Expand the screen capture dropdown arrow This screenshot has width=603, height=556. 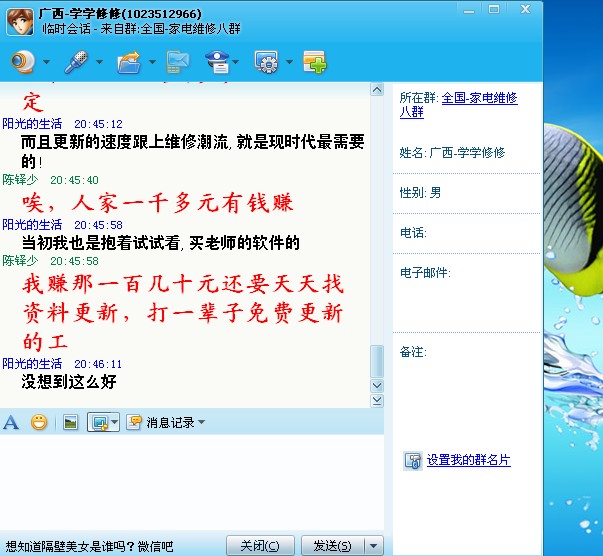[115, 422]
